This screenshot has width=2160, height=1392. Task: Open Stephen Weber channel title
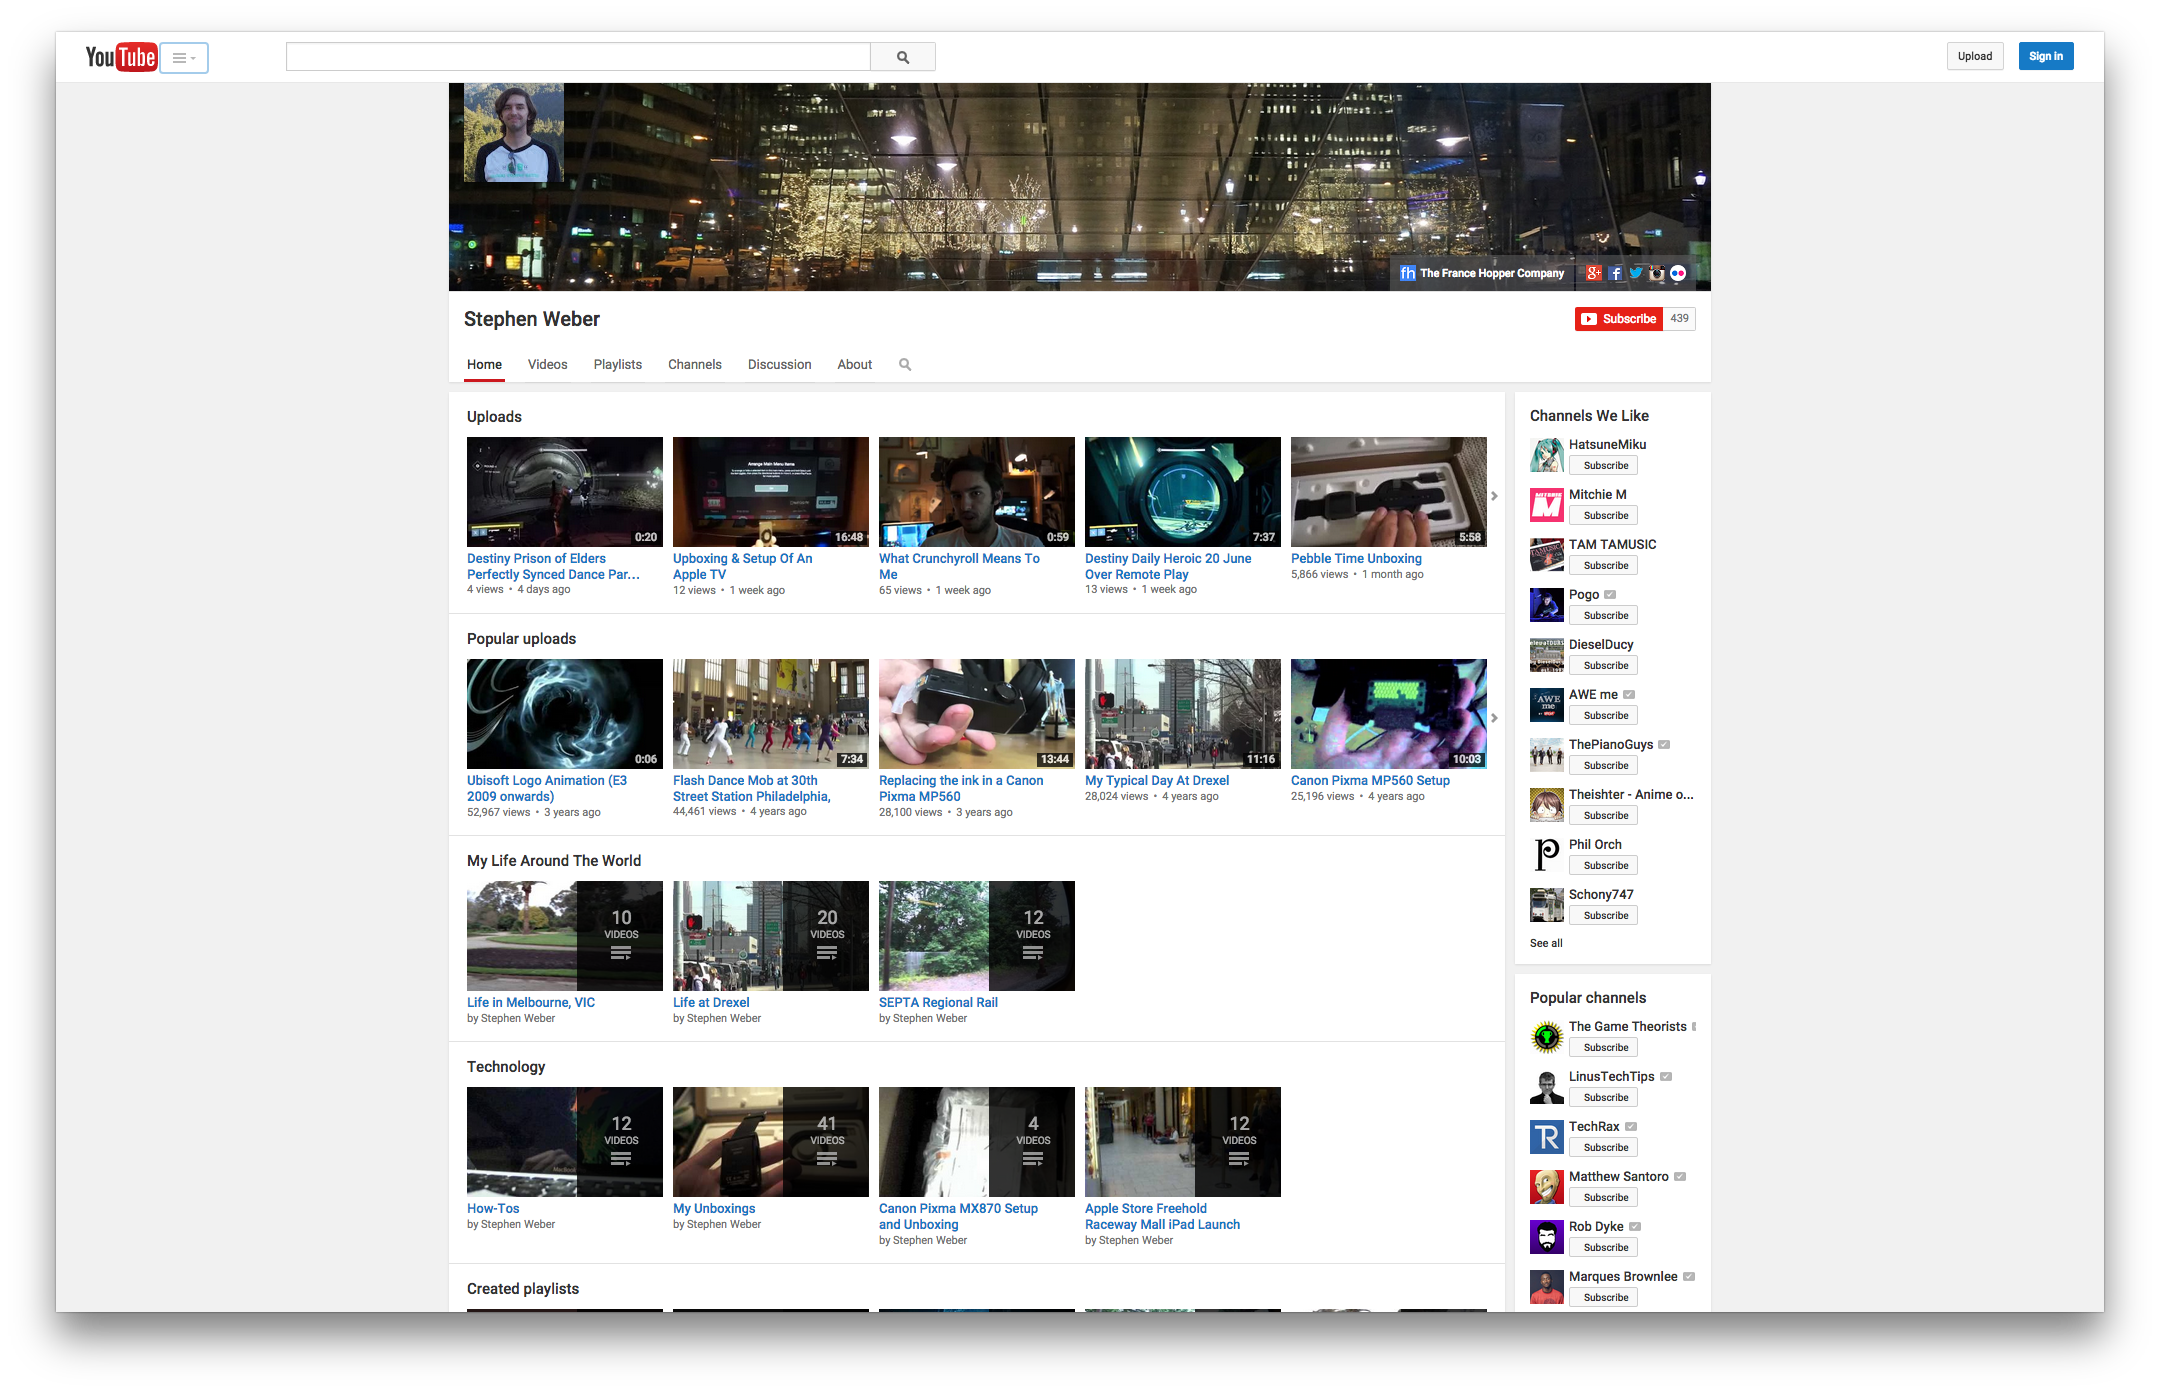click(x=532, y=319)
